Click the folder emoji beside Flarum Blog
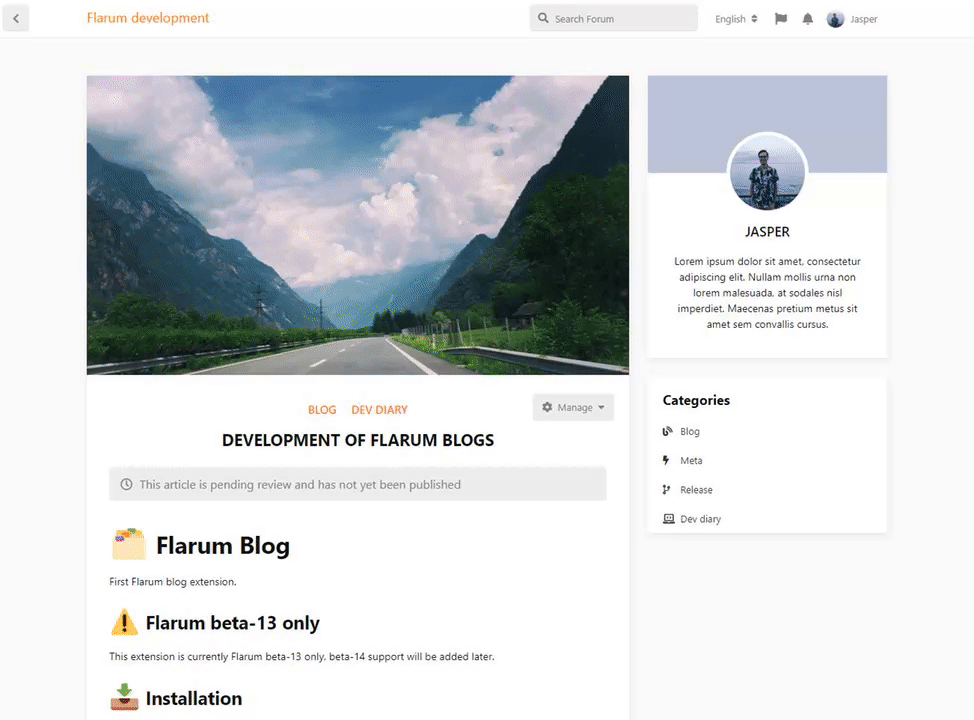The width and height of the screenshot is (974, 720). click(x=129, y=544)
